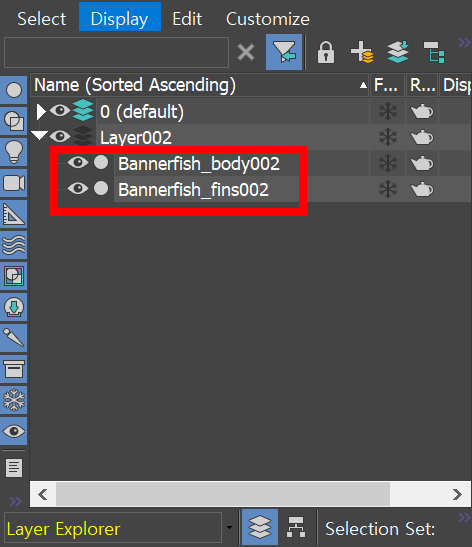Make 0 (default) the active layer icon
472x547 pixels.
(x=83, y=110)
